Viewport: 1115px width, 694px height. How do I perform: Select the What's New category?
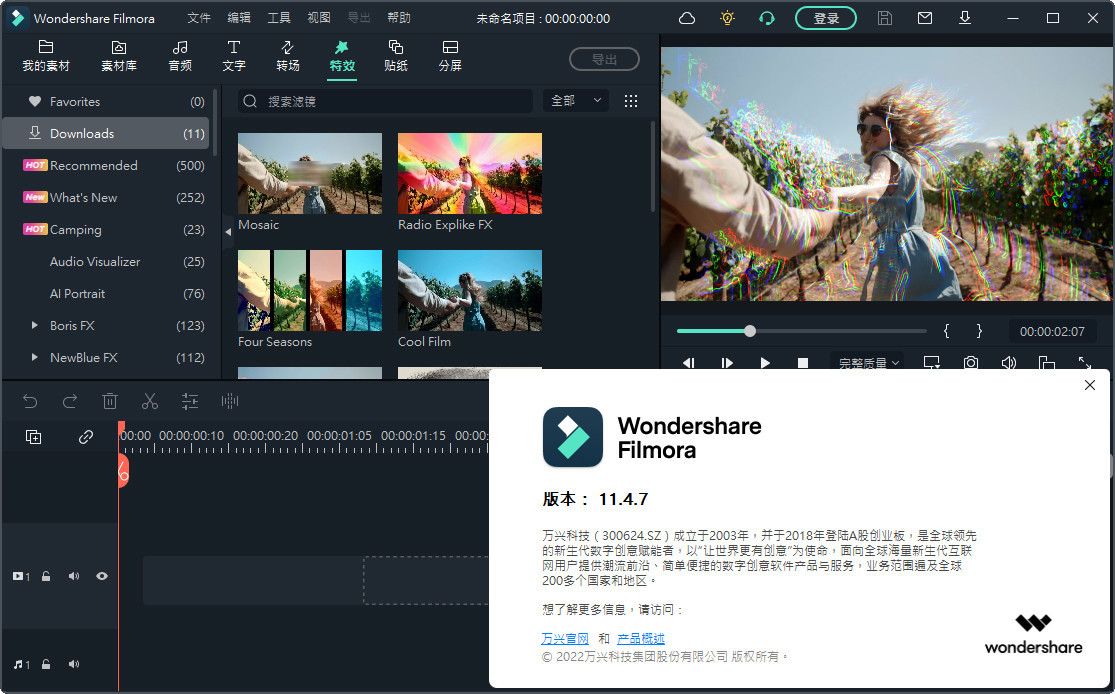coord(107,198)
